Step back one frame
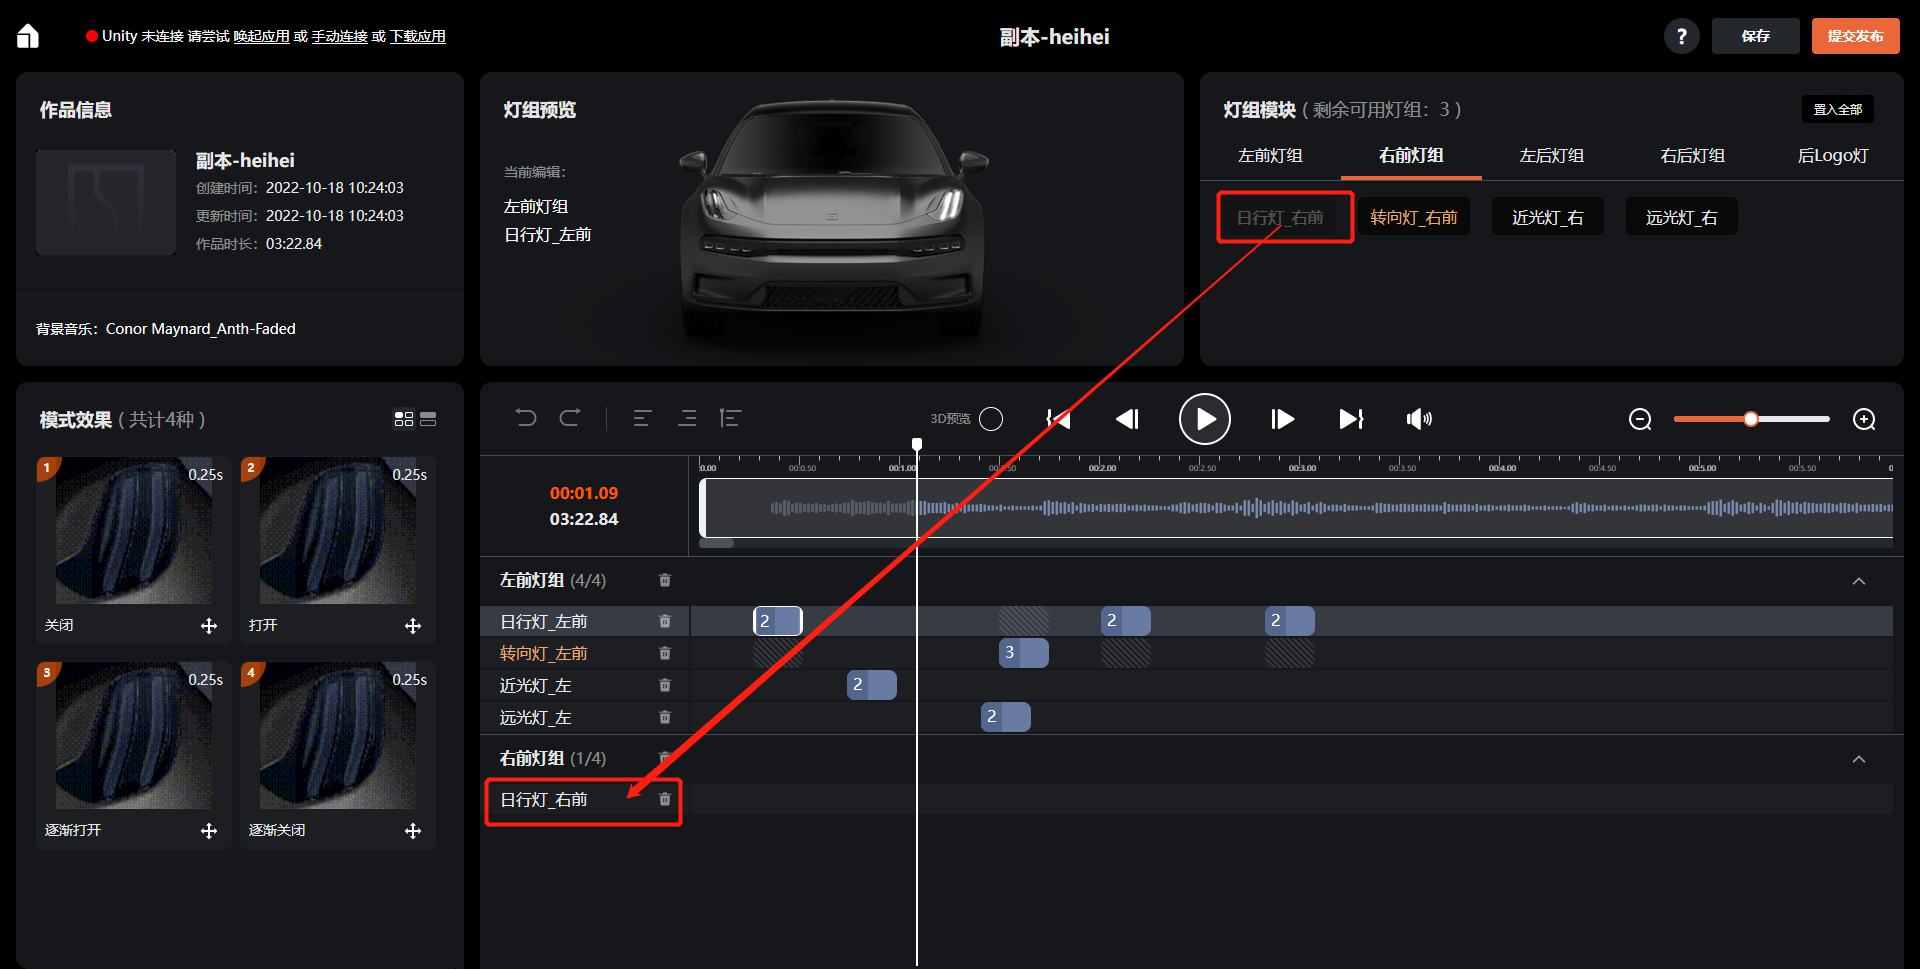This screenshot has height=969, width=1920. [x=1127, y=419]
